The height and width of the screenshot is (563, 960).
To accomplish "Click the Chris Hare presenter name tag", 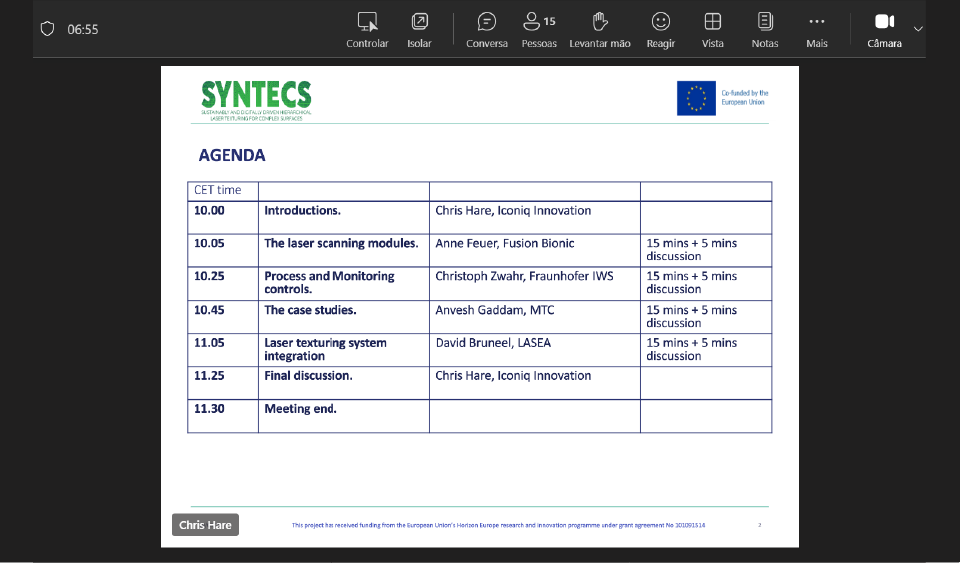I will [205, 525].
